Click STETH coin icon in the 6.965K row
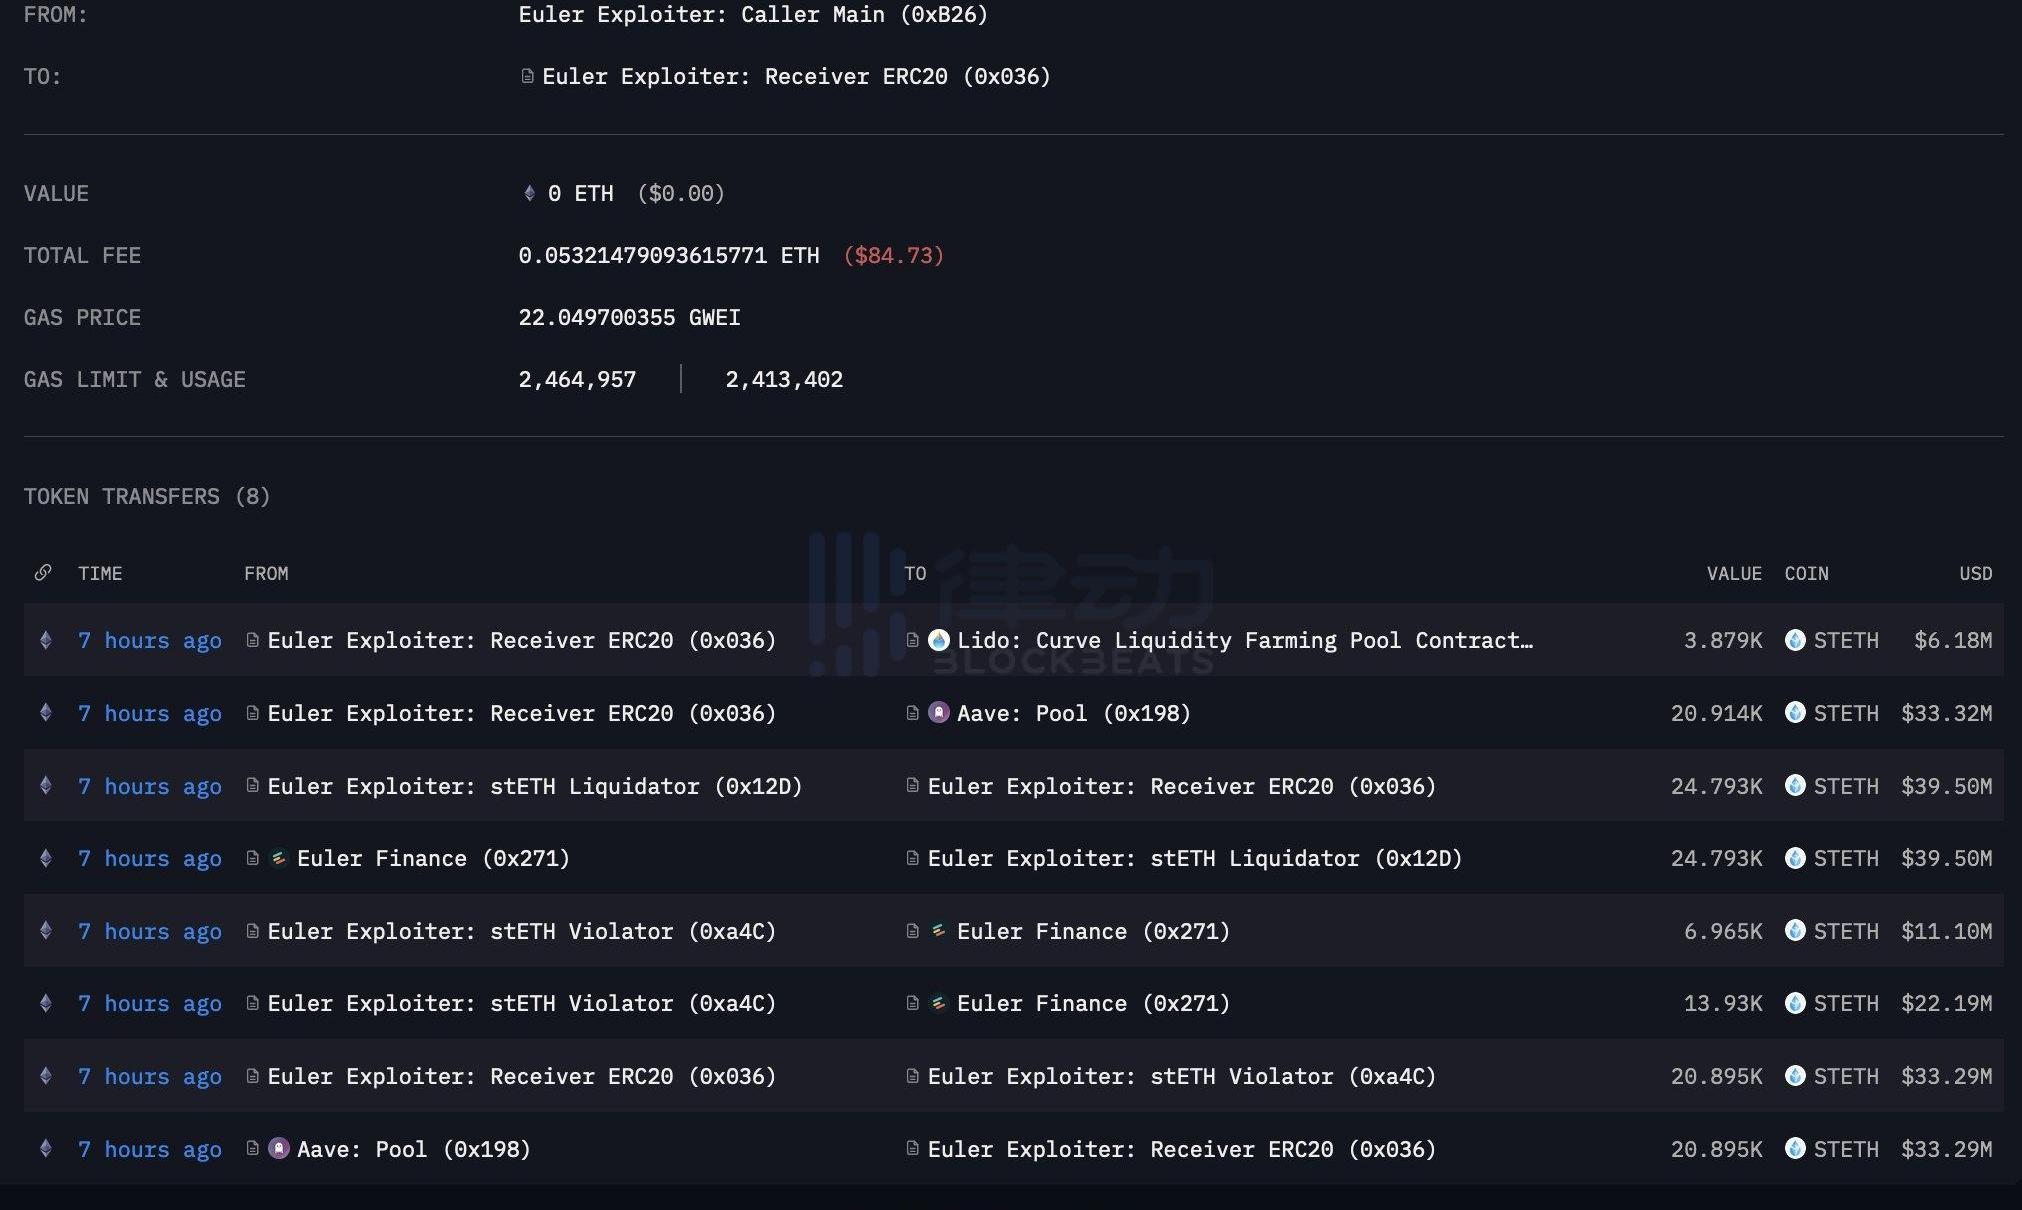Image resolution: width=2022 pixels, height=1210 pixels. [1795, 931]
